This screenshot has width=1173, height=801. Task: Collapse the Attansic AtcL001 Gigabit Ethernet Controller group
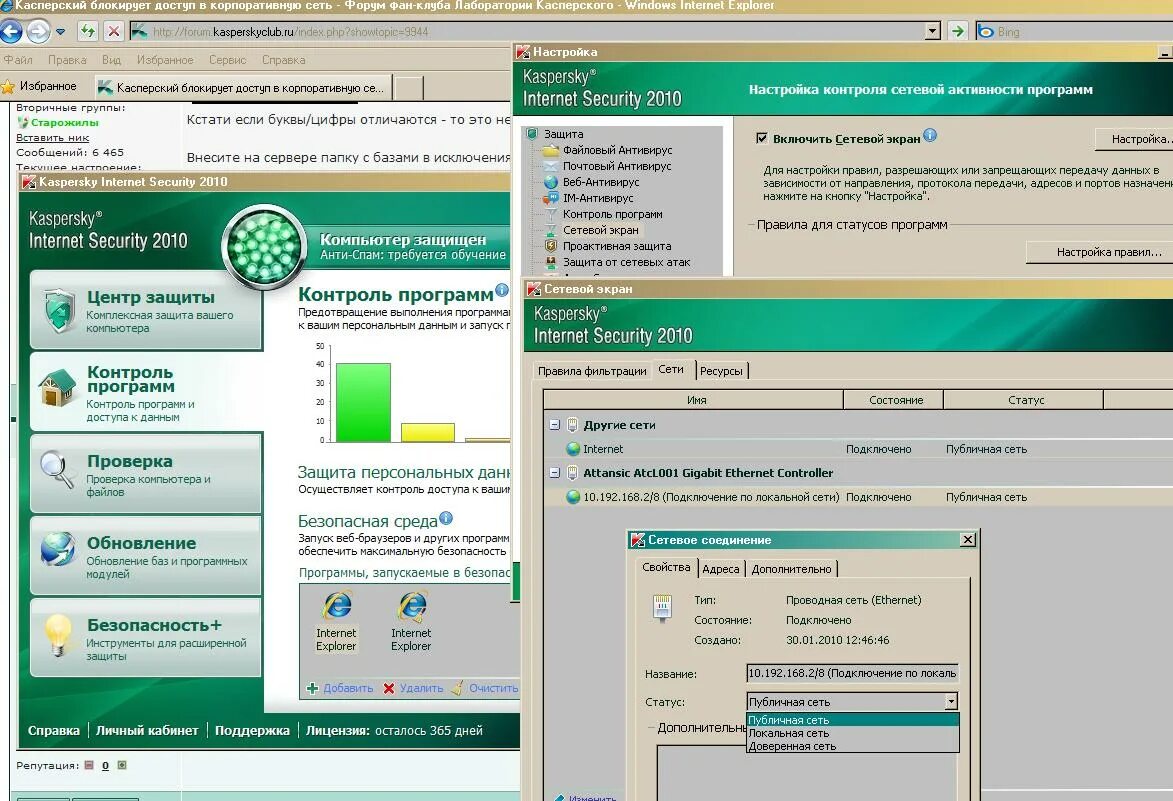[554, 473]
